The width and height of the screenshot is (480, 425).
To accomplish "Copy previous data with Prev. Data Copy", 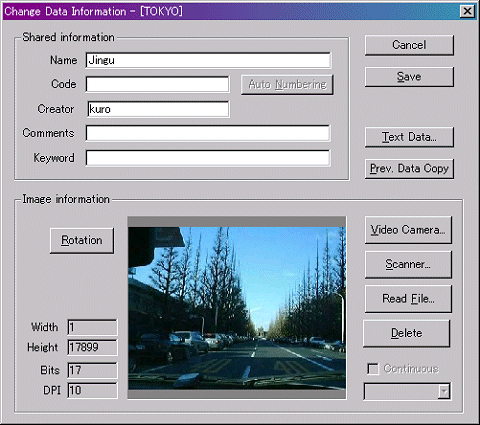I will (x=409, y=169).
